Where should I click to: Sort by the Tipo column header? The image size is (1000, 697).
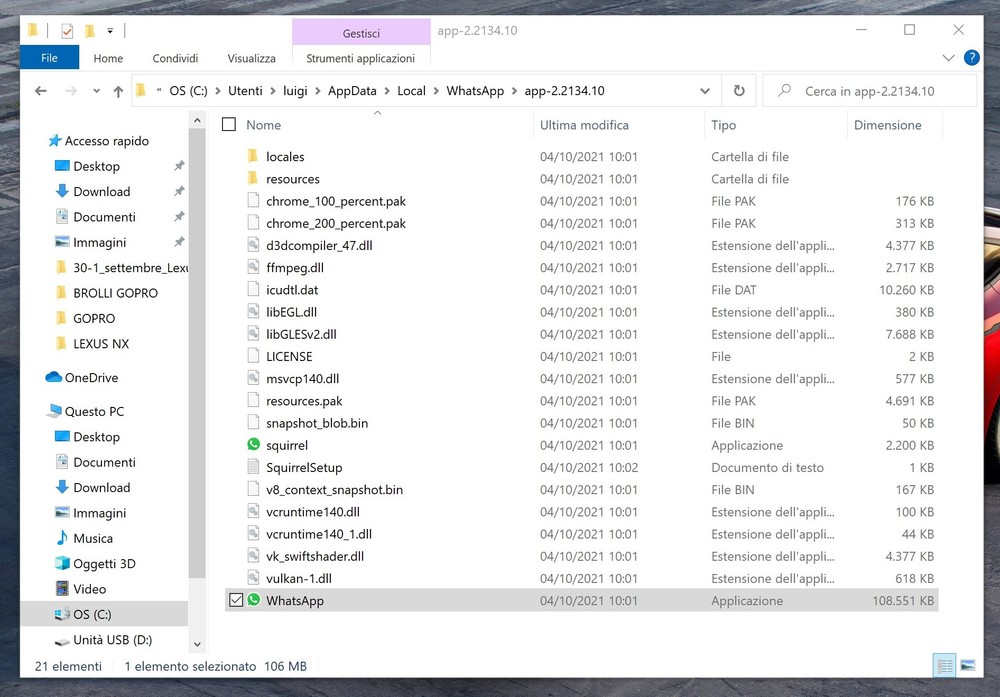coord(723,125)
